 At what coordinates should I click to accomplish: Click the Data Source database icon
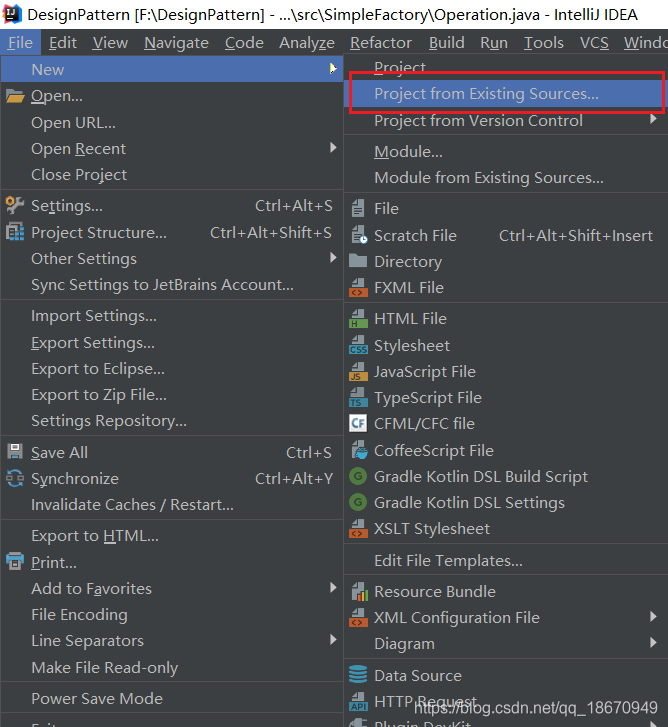pyautogui.click(x=358, y=675)
